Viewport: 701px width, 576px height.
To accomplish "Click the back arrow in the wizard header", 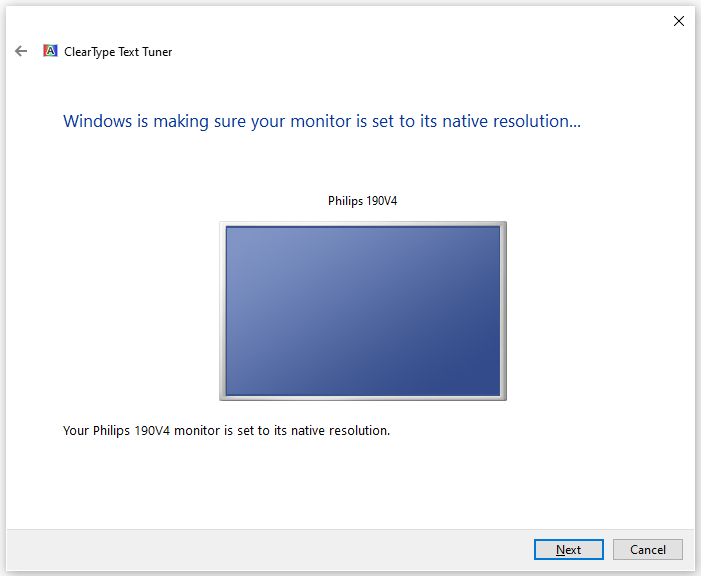I will [21, 51].
